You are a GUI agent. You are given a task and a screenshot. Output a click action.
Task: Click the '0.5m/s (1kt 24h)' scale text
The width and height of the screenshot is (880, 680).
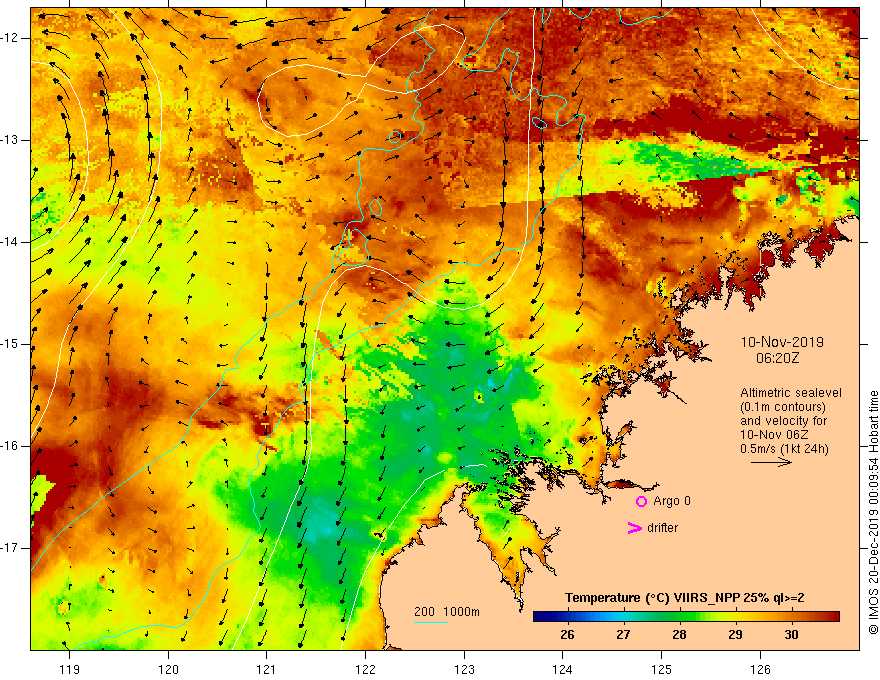pos(784,449)
